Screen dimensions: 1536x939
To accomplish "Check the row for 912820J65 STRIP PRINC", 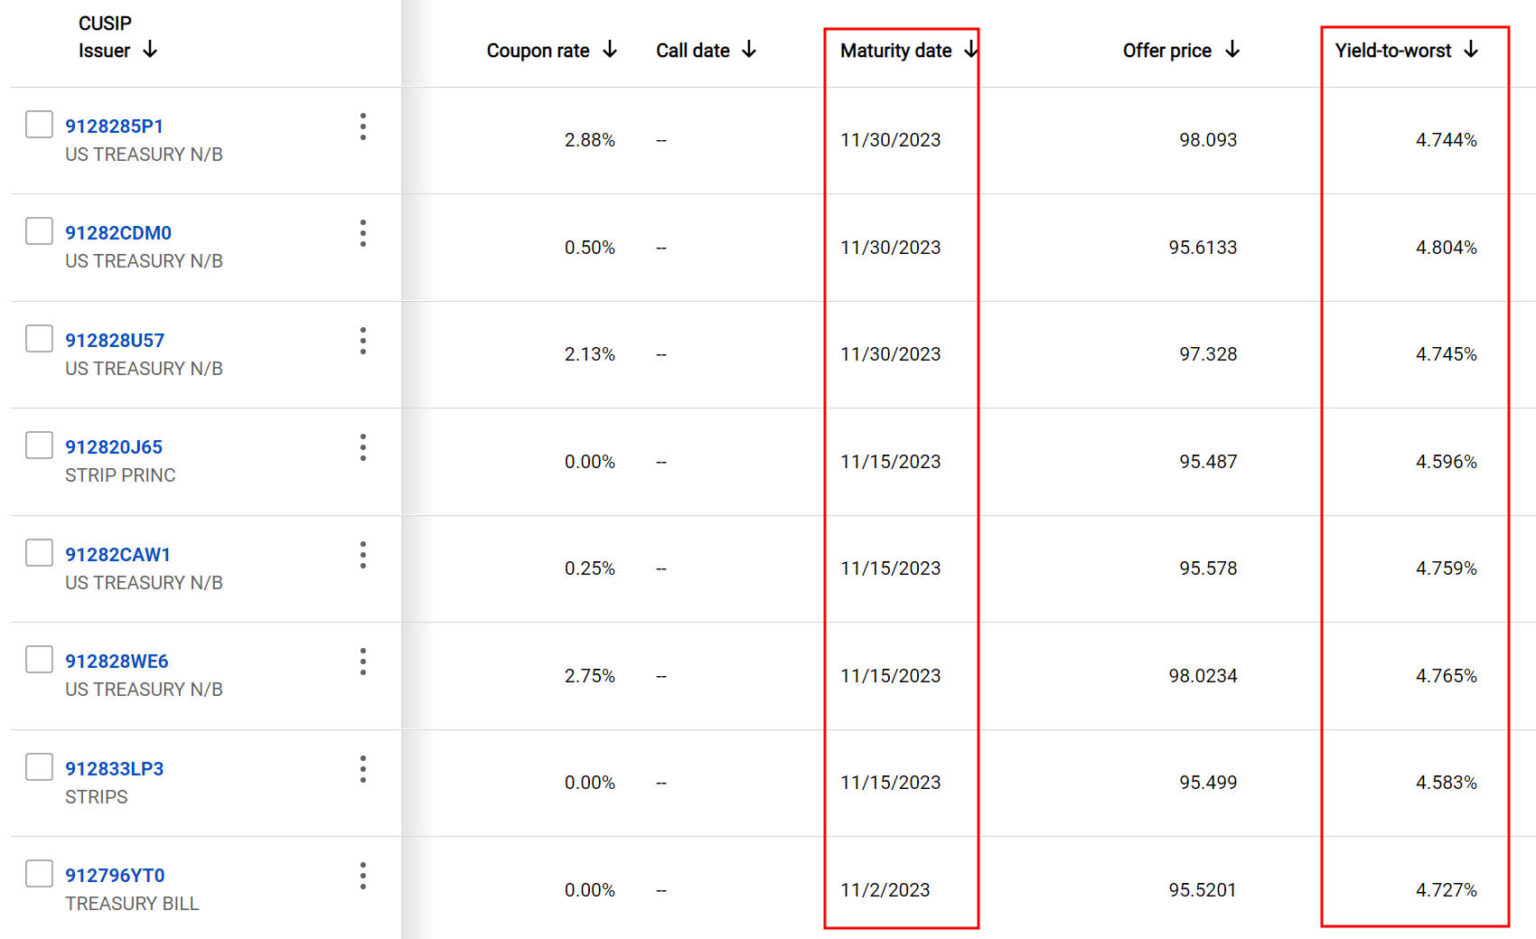I will pos(38,445).
